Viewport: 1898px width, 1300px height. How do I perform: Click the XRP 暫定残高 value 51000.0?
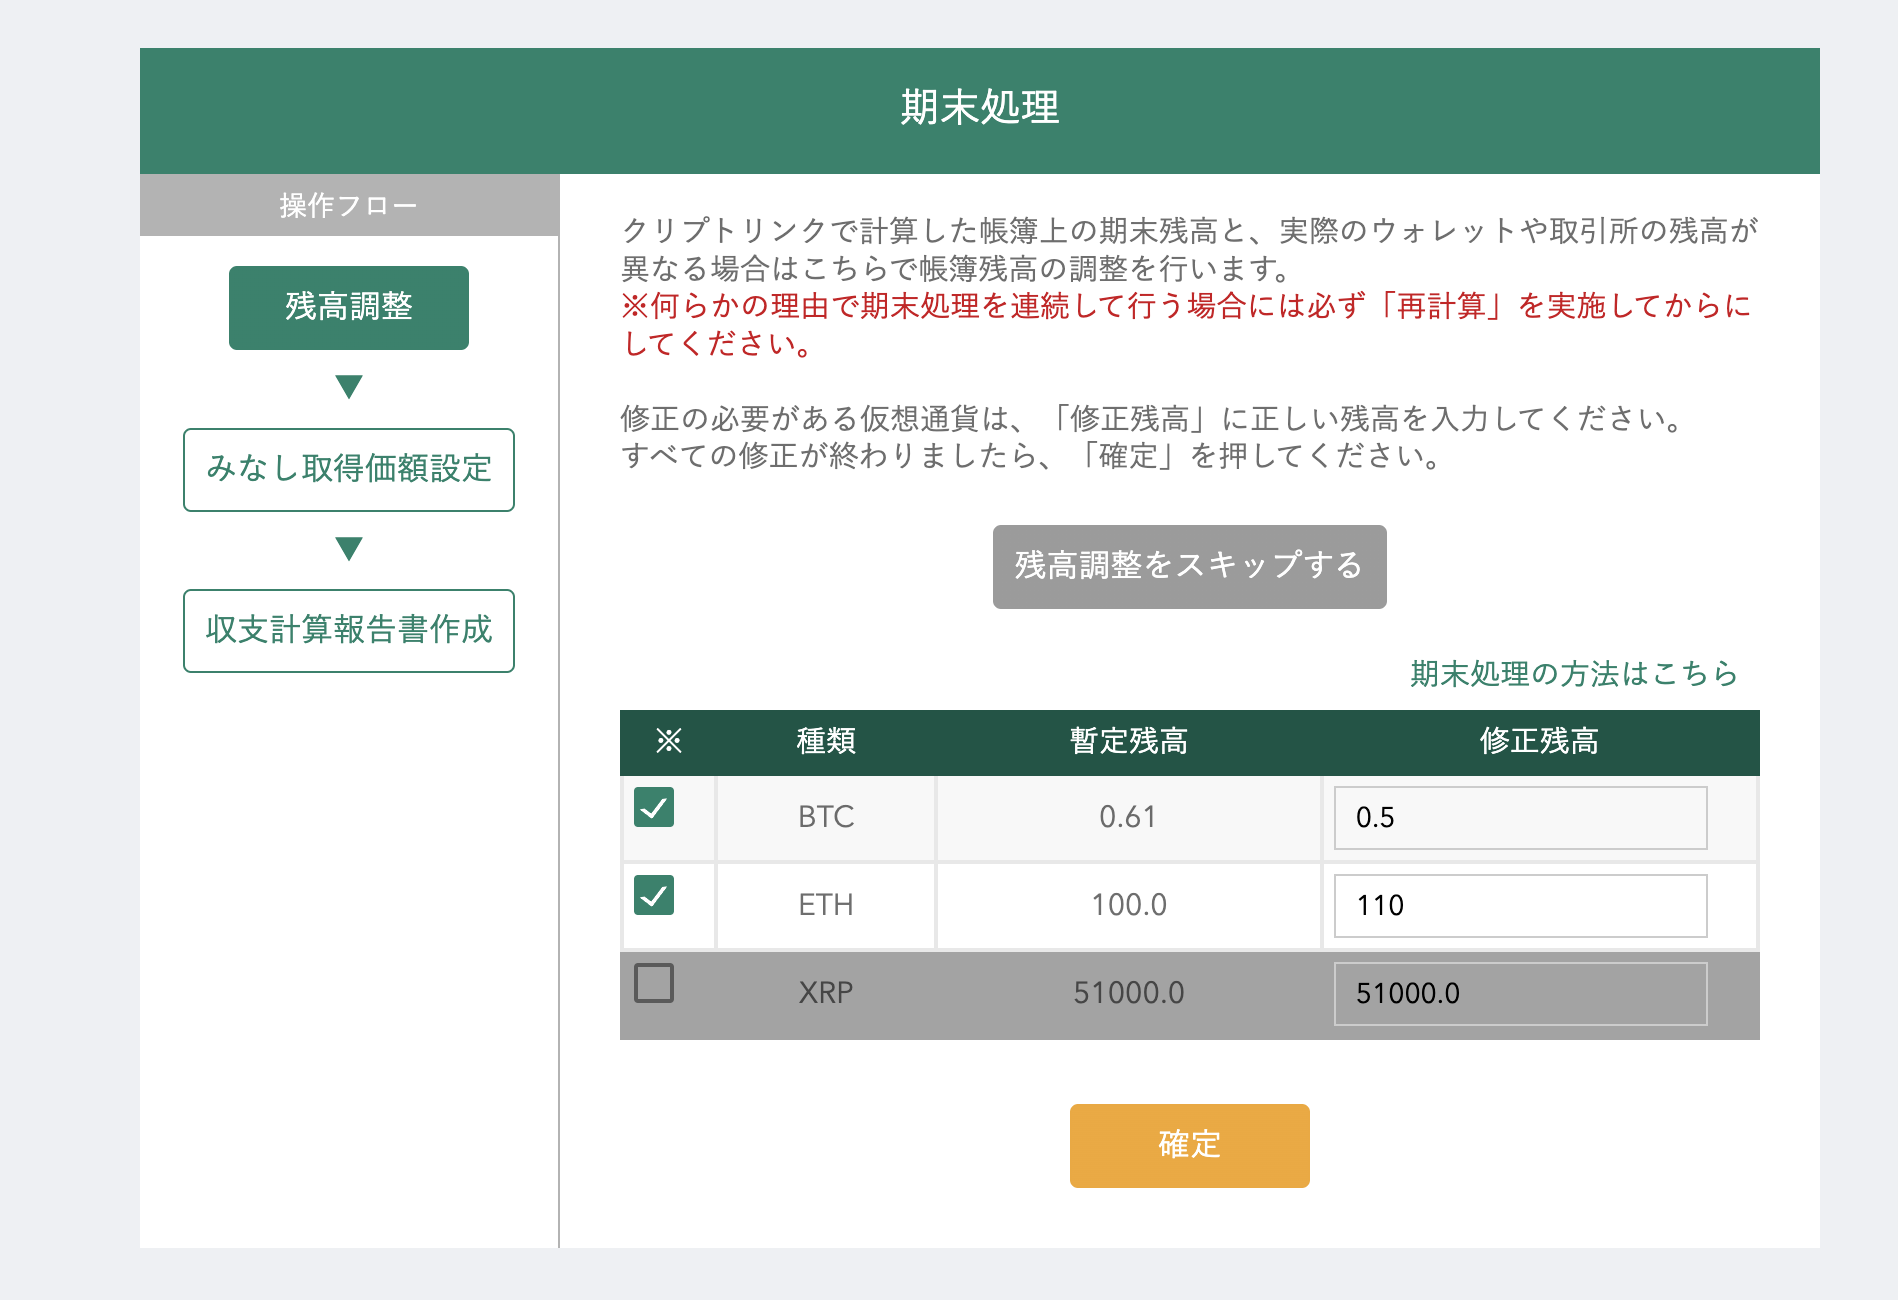click(x=1128, y=993)
